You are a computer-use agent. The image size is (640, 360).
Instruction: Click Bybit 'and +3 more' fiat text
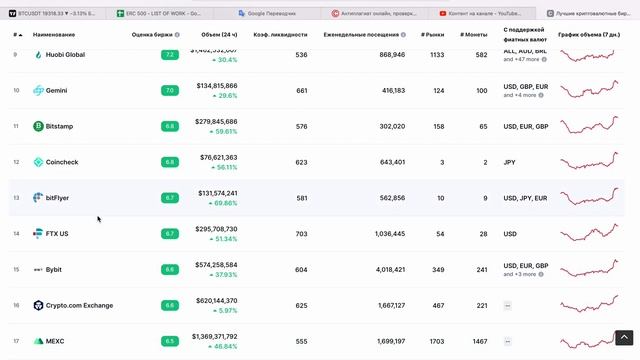tap(520, 274)
